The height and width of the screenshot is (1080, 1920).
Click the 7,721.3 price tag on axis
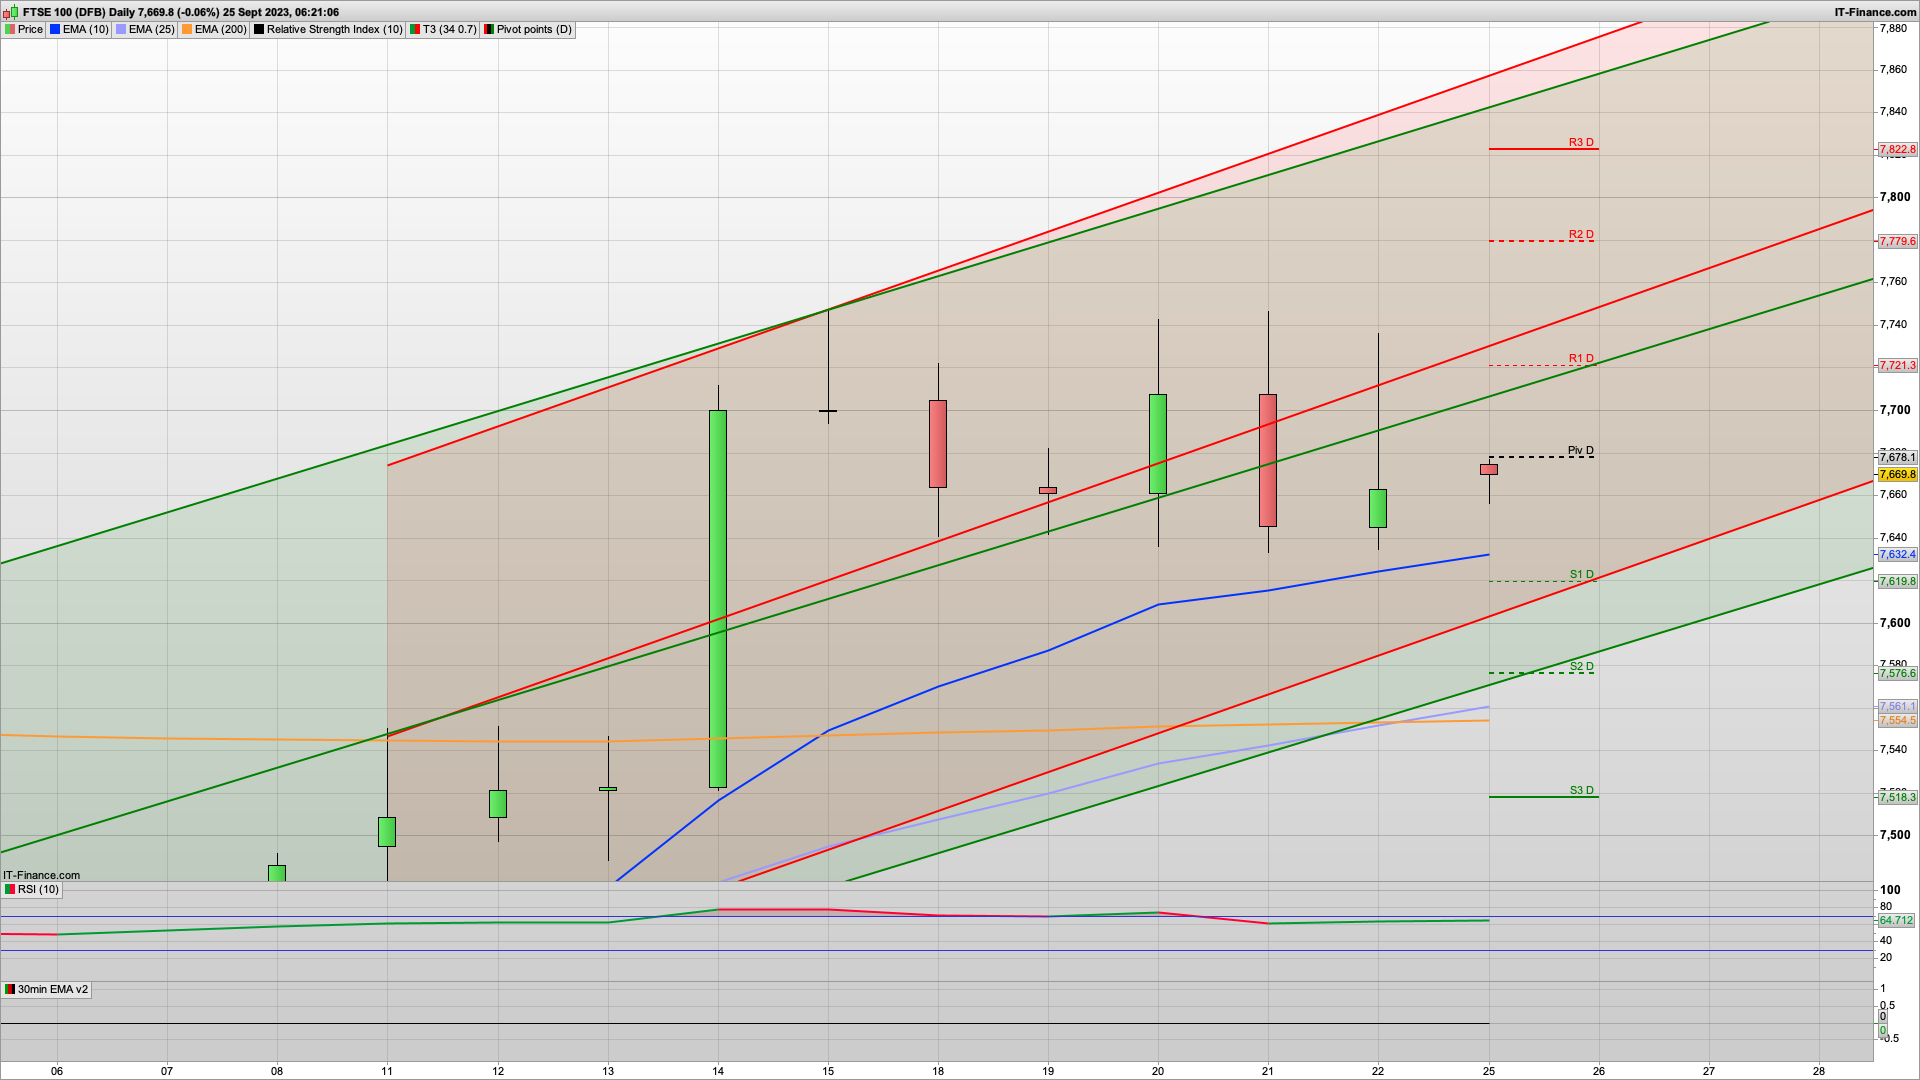point(1897,366)
